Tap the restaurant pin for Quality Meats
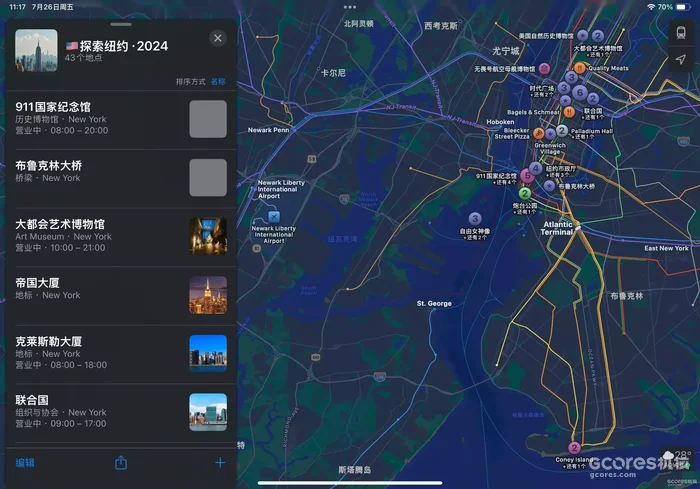This screenshot has height=489, width=700. [x=579, y=68]
